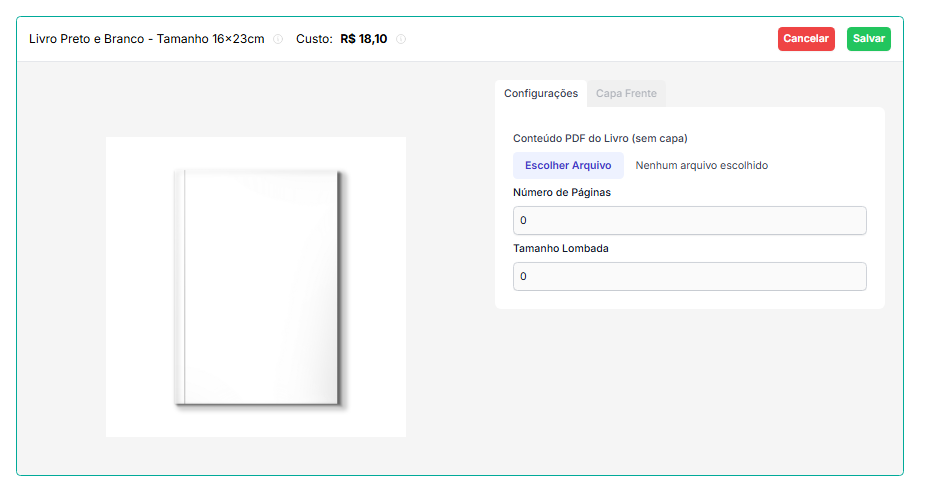Open the Capa Frente tab

point(626,93)
